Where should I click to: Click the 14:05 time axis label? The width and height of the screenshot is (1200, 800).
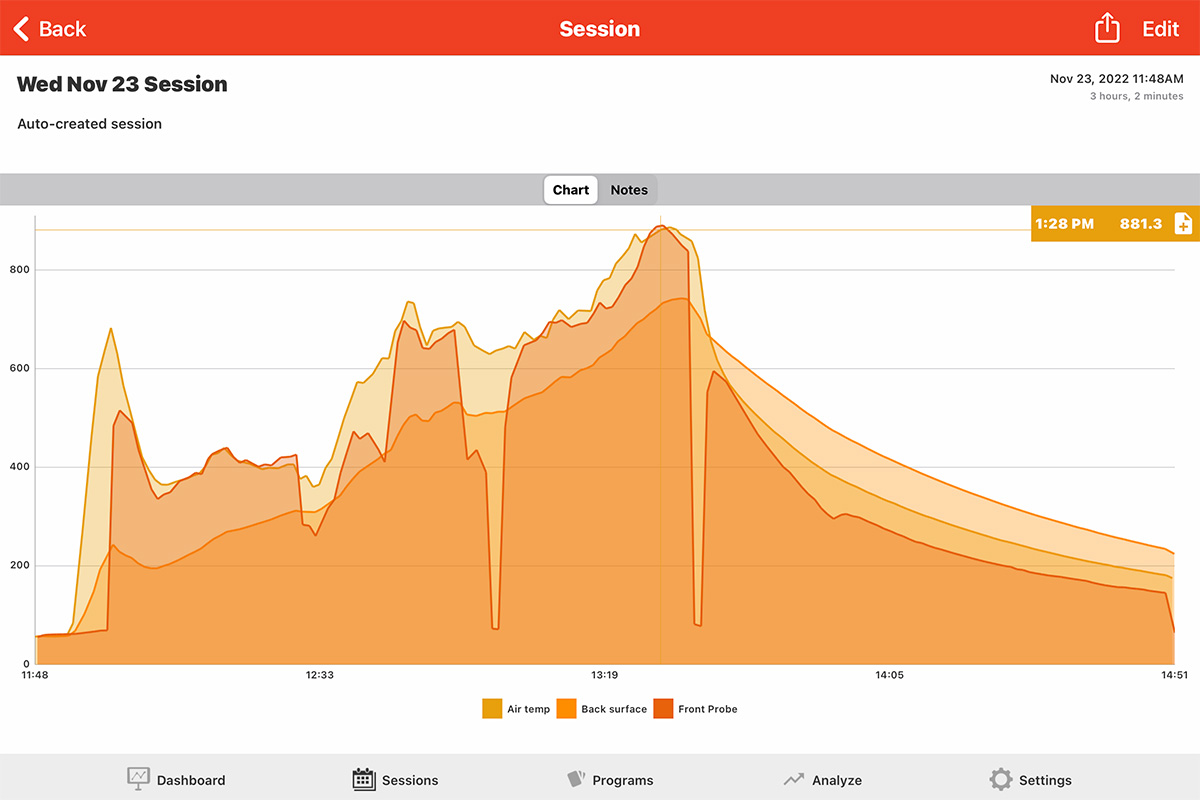(x=889, y=675)
